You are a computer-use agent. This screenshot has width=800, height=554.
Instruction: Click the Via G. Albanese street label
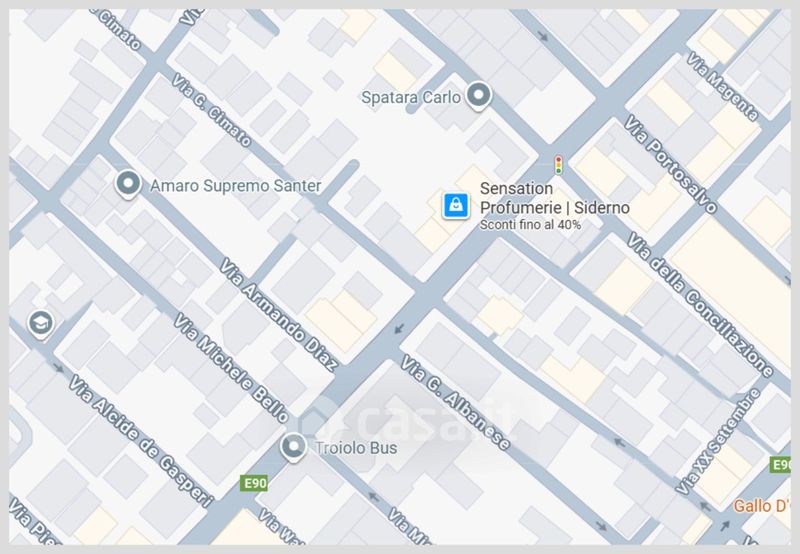[x=455, y=402]
